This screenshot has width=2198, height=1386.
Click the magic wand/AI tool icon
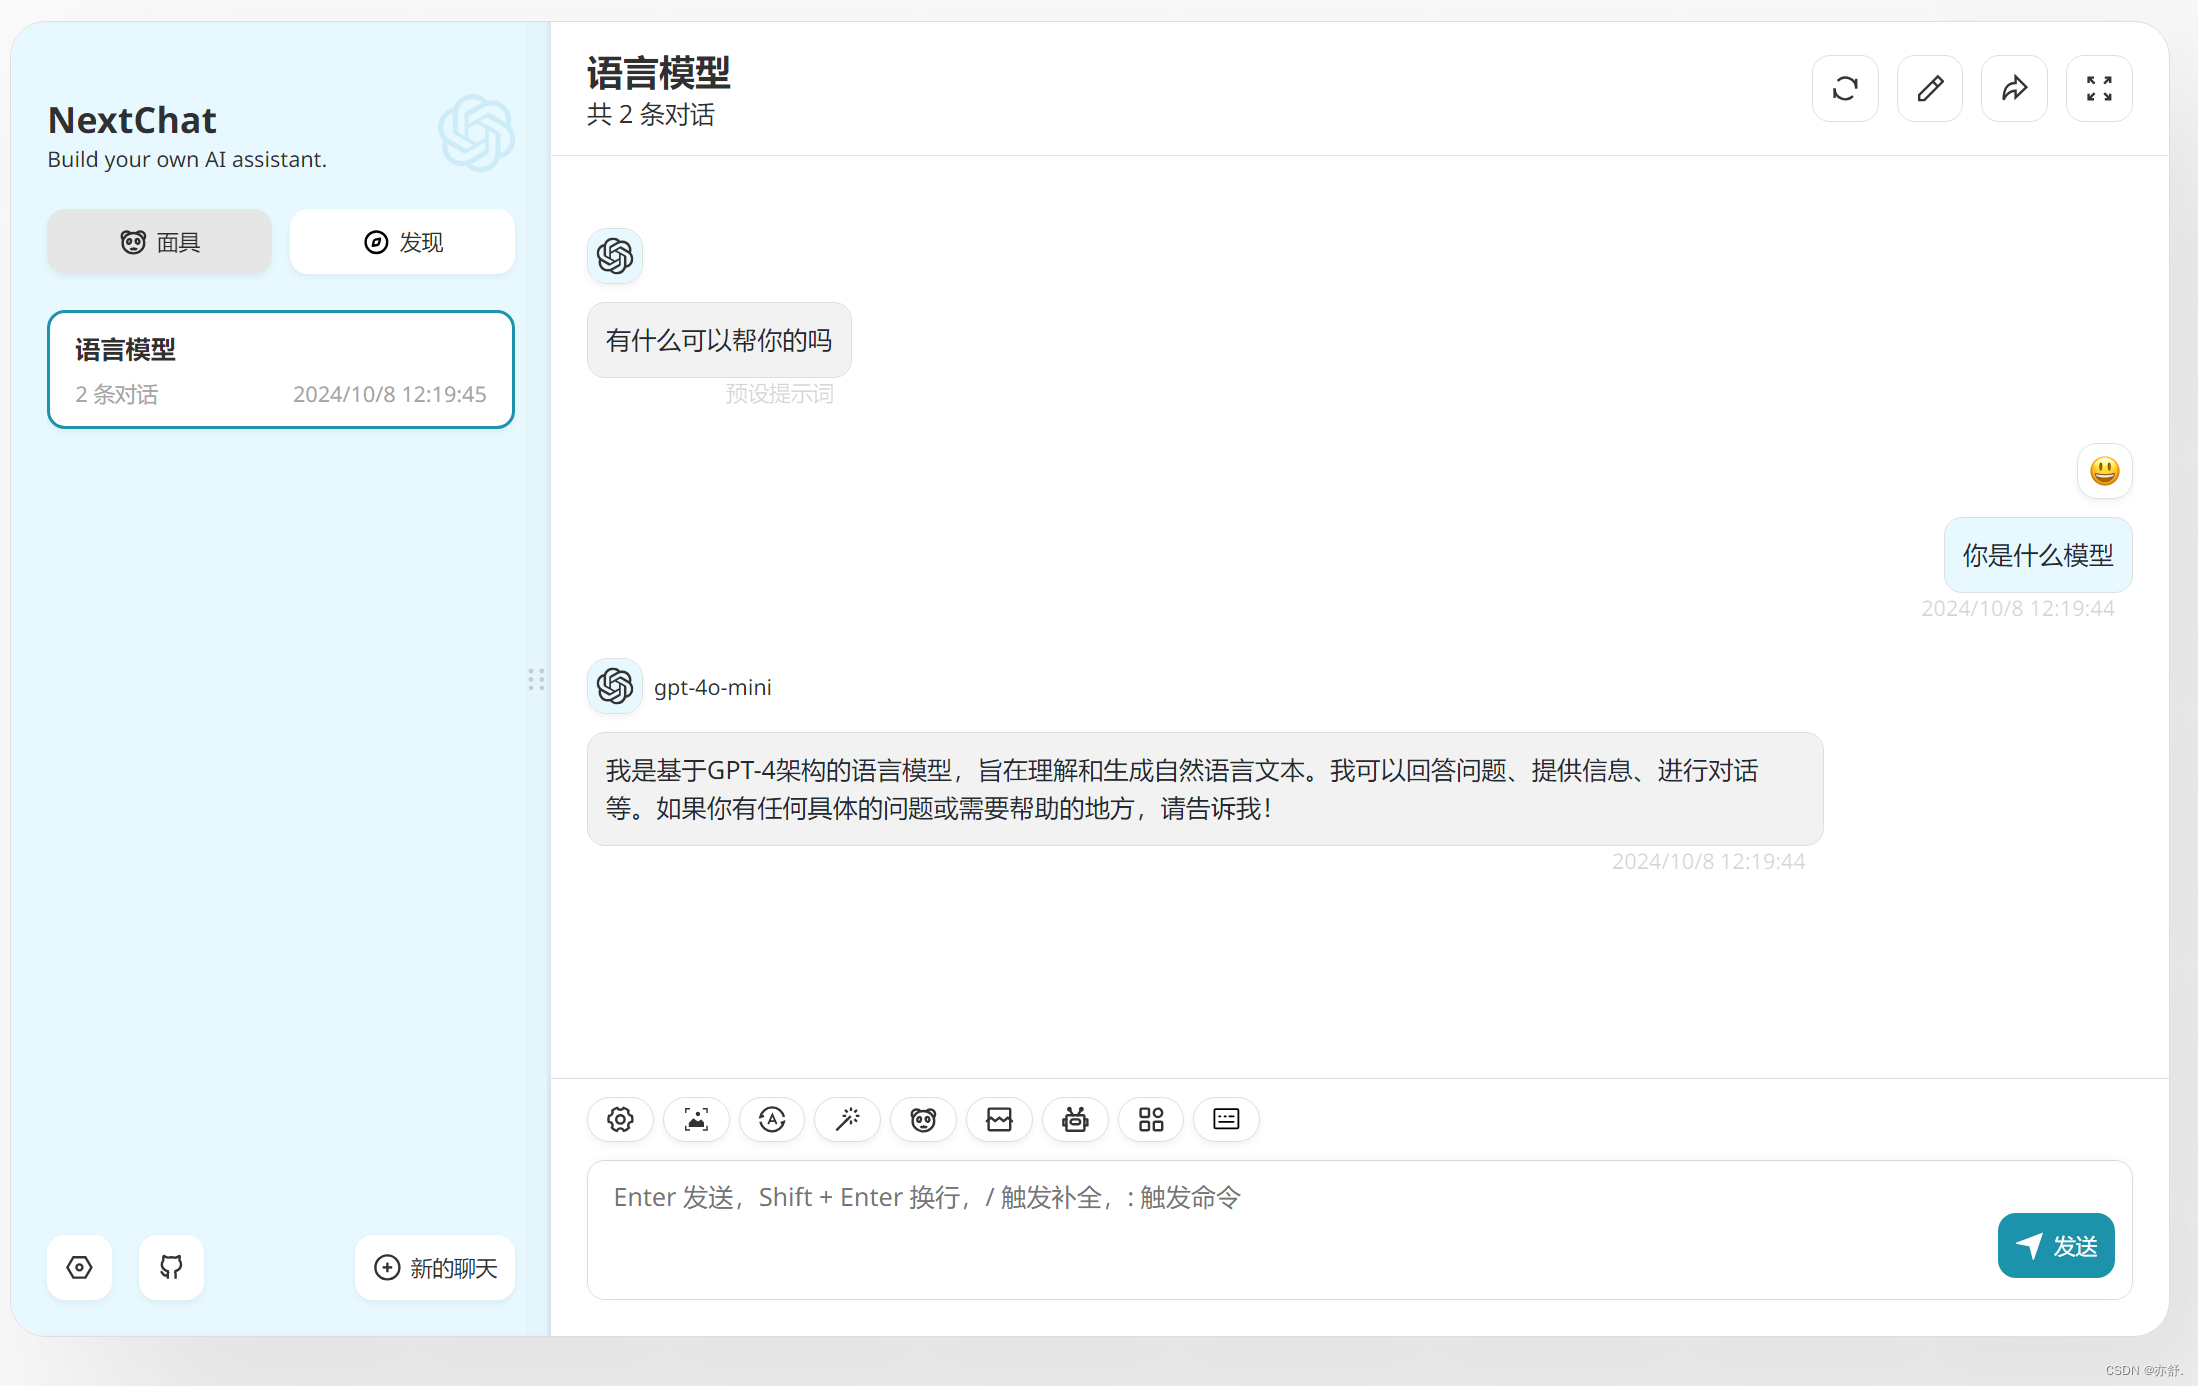[x=846, y=1118]
